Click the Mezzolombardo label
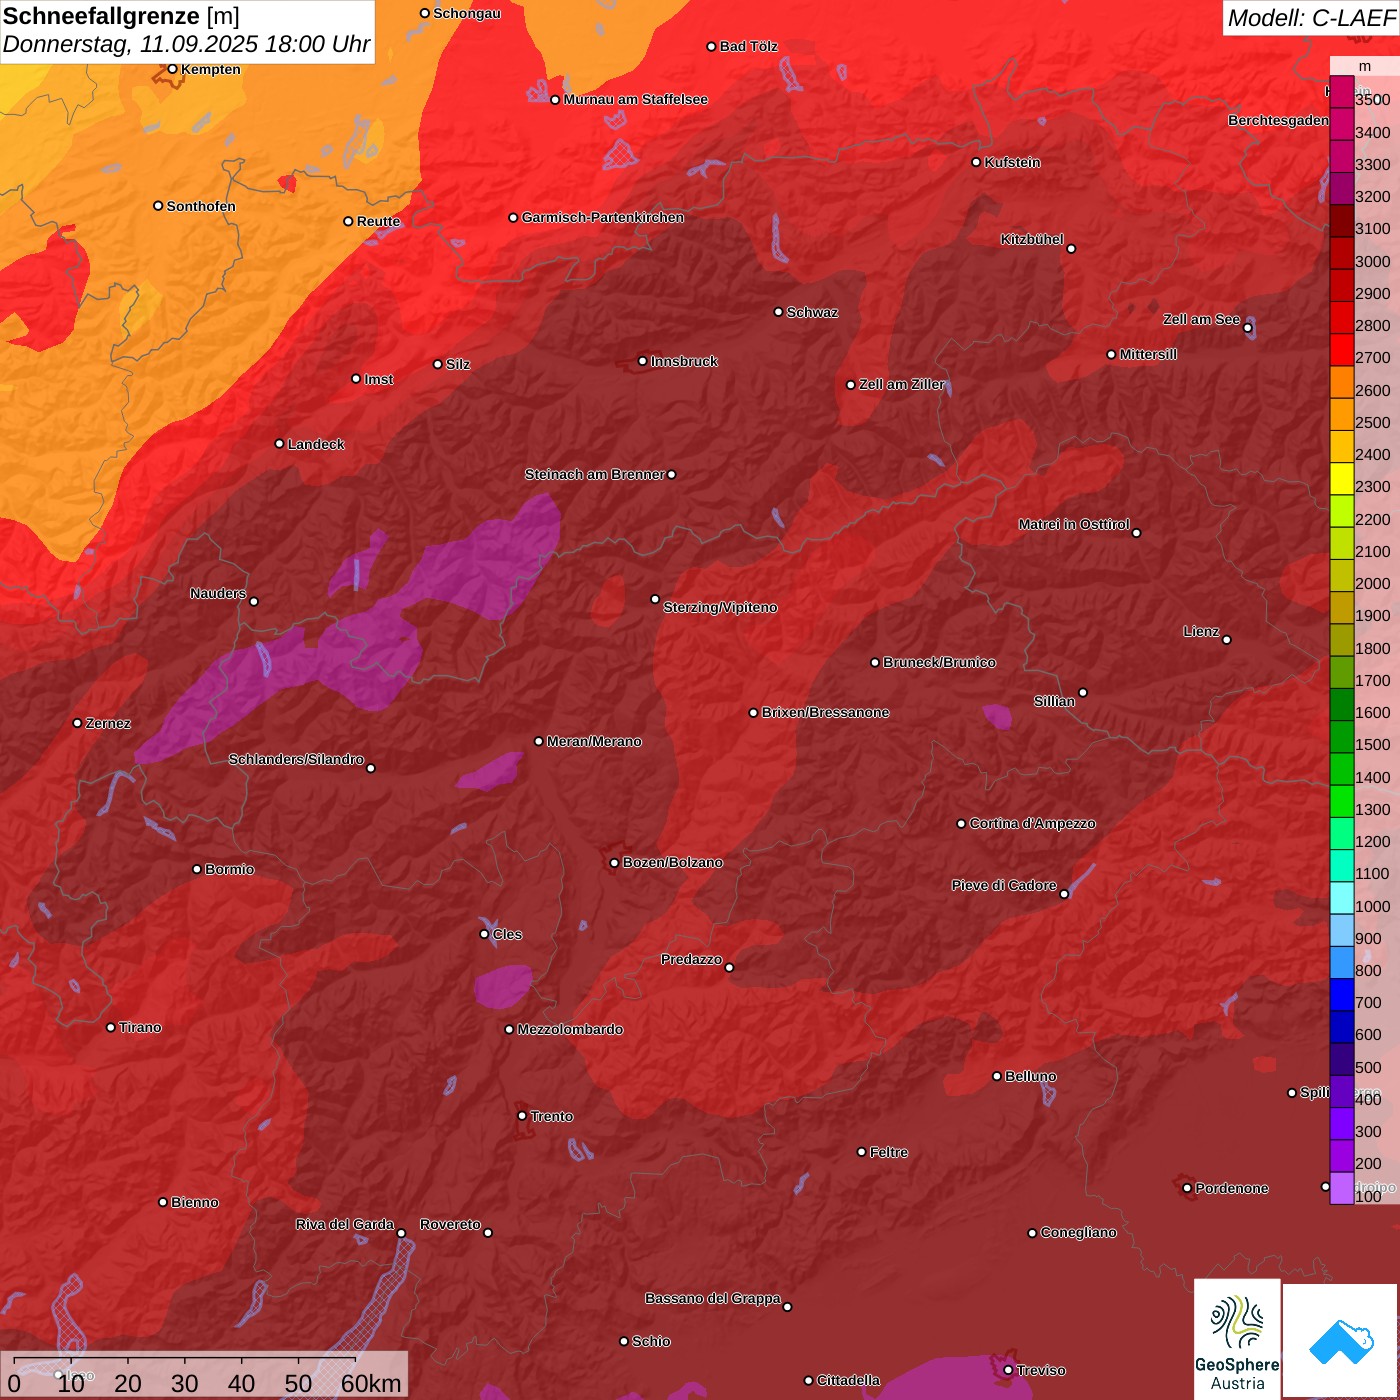 (570, 1029)
